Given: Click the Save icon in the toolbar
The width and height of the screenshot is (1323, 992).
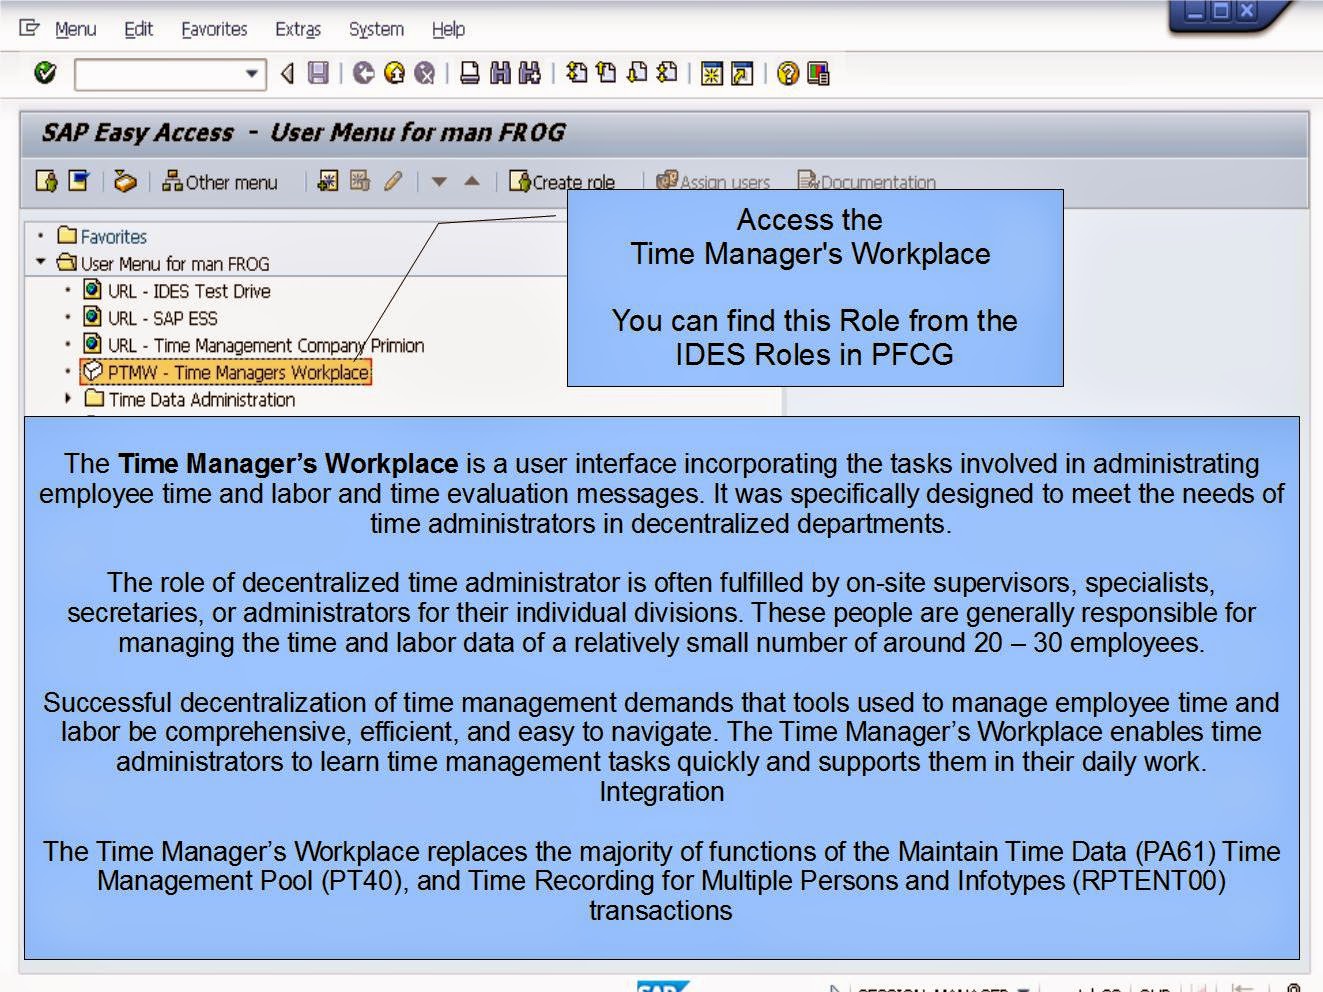Looking at the screenshot, I should click(x=316, y=72).
